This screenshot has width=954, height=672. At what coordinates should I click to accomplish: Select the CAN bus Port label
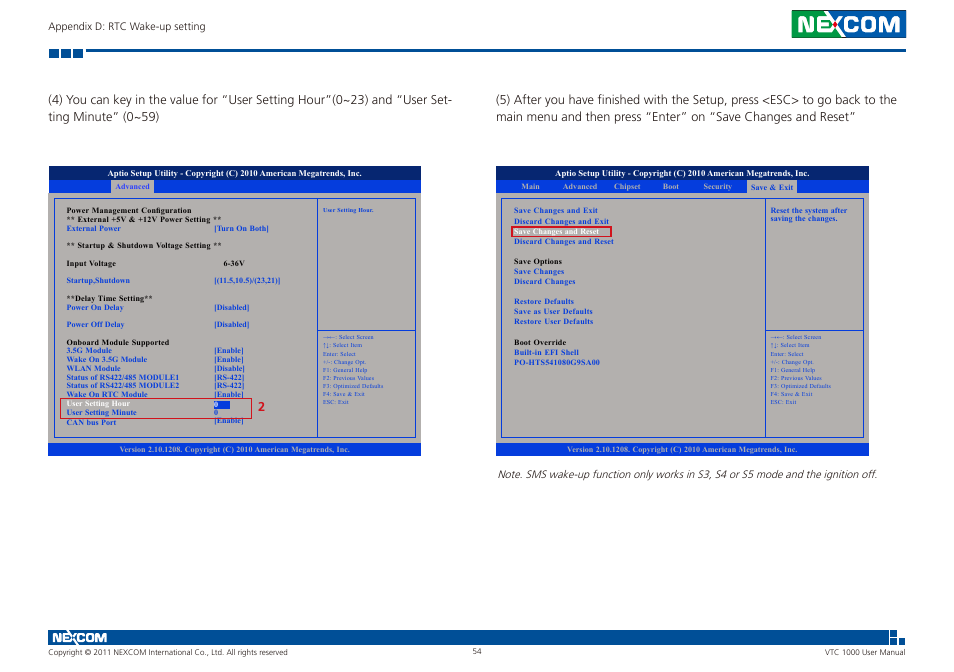pyautogui.click(x=91, y=422)
